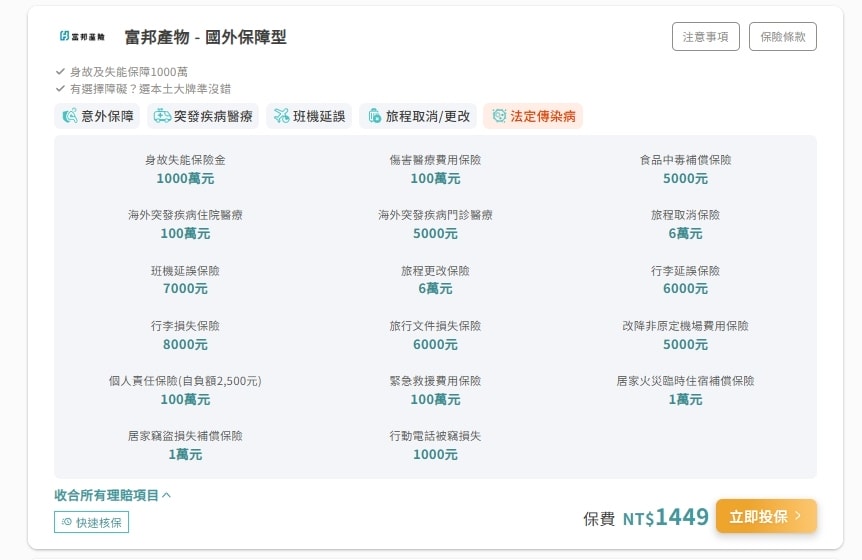Click the 班機延誤 airplane icon
The image size is (862, 560).
click(281, 116)
